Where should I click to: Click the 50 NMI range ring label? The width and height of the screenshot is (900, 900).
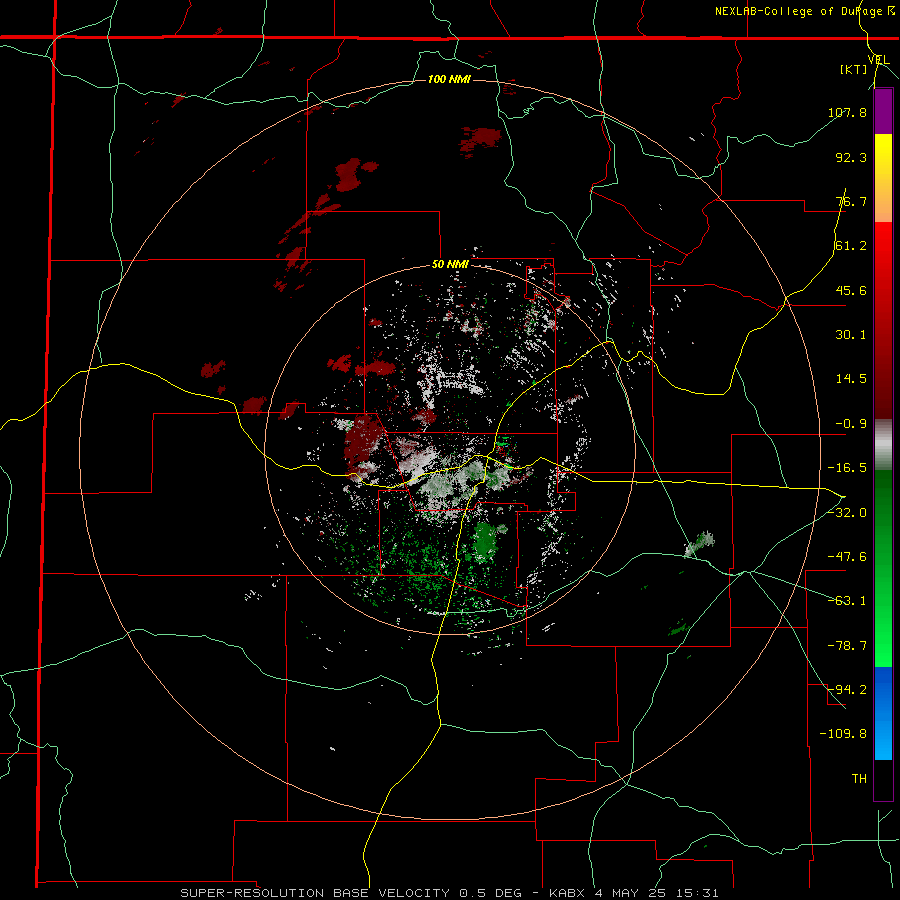(450, 265)
